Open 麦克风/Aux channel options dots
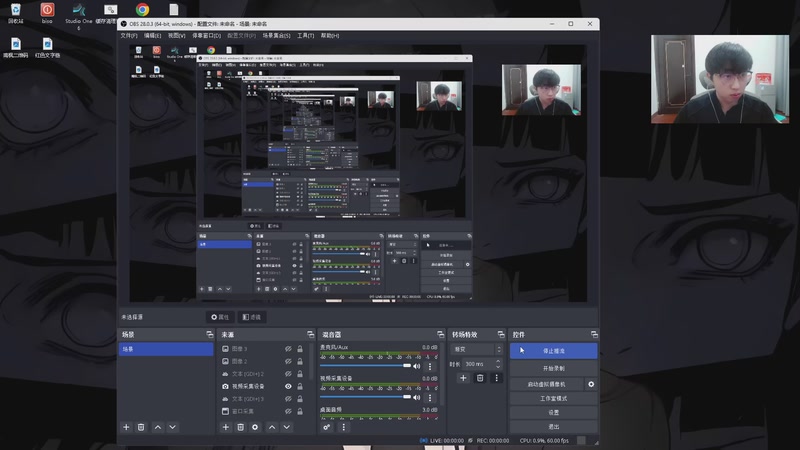Image resolution: width=800 pixels, height=450 pixels. 430,366
